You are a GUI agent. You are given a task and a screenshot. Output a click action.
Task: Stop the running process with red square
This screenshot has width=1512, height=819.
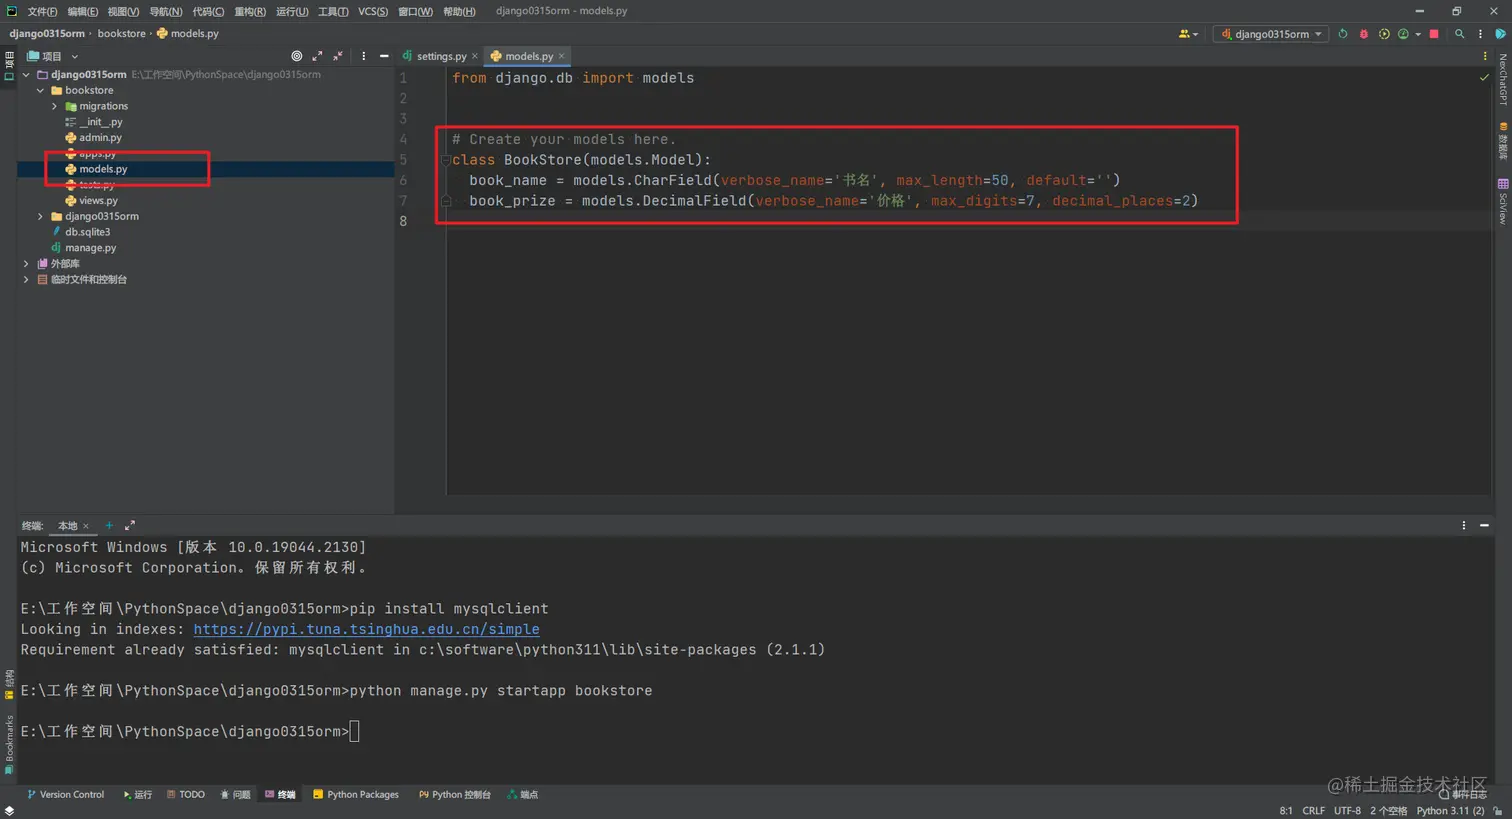[x=1434, y=34]
